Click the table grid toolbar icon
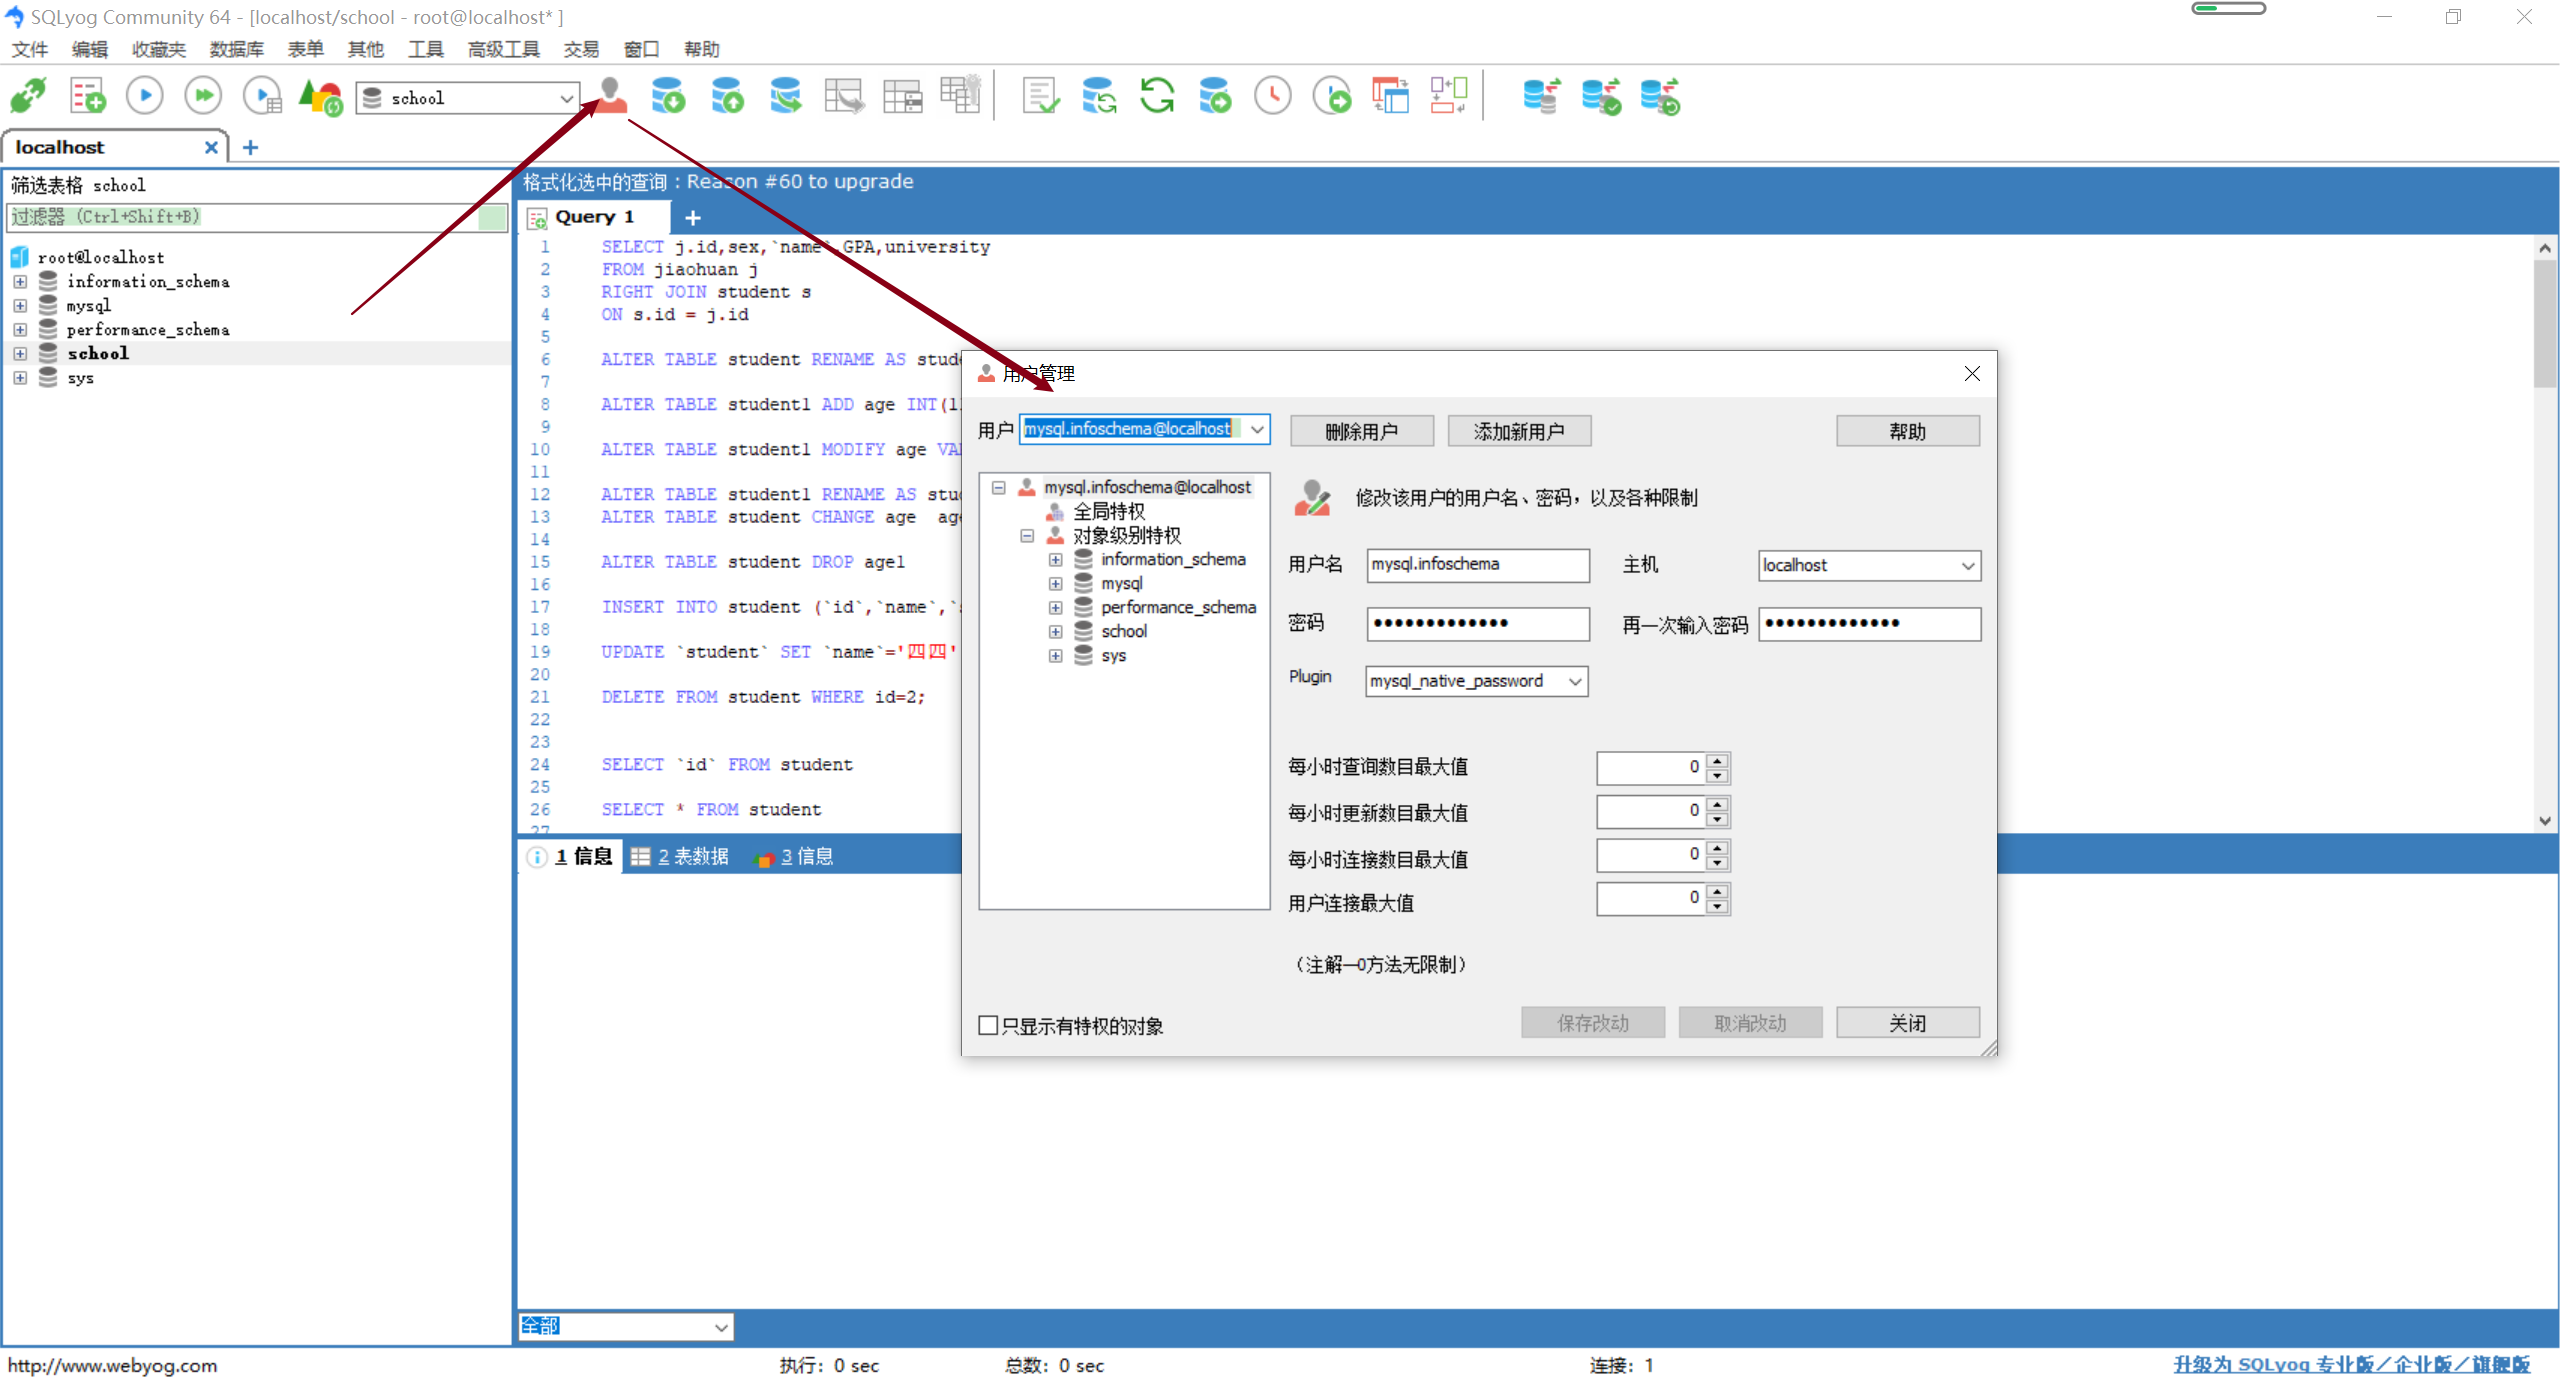 [903, 97]
